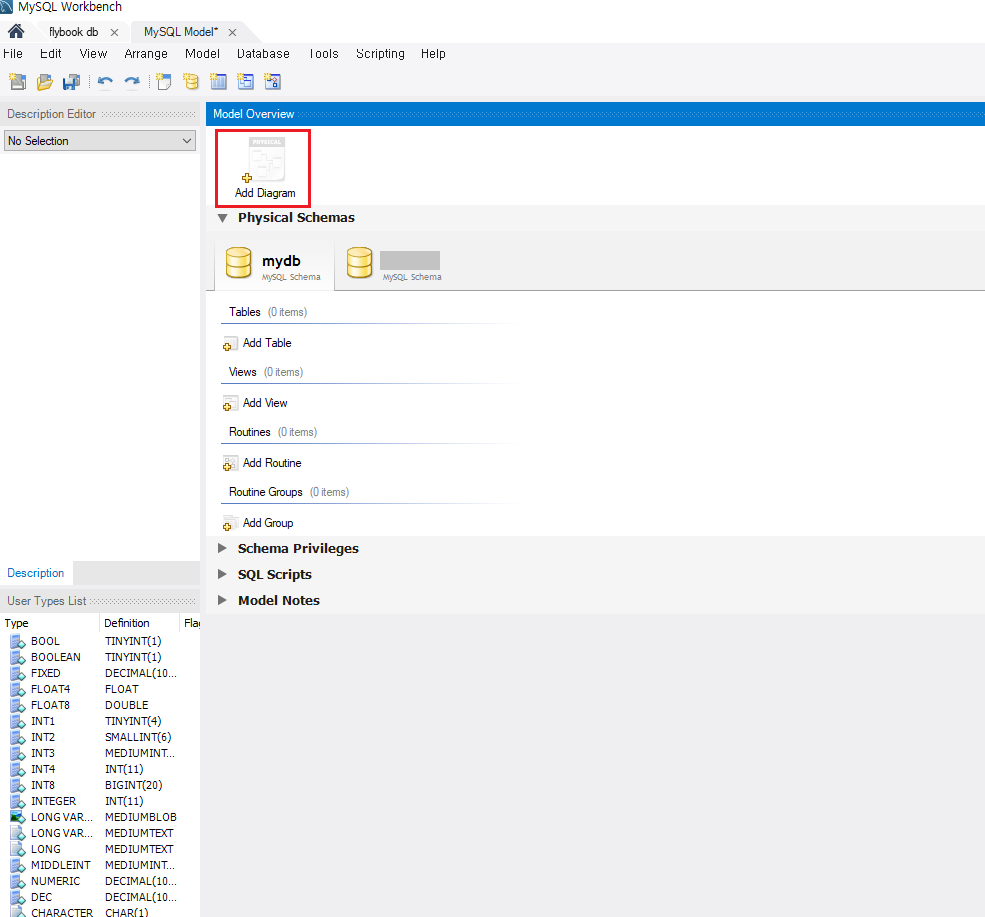
Task: Select the LONG user type row
Action: pyautogui.click(x=101, y=849)
